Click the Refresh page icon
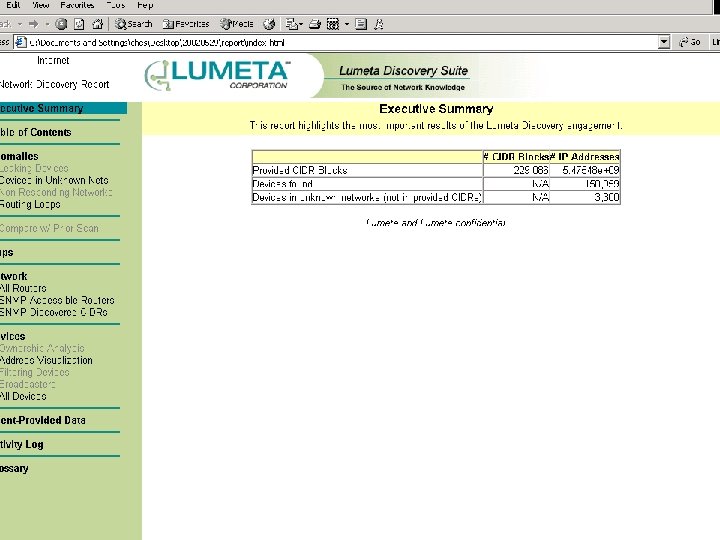Image resolution: width=720 pixels, height=540 pixels. (79, 24)
